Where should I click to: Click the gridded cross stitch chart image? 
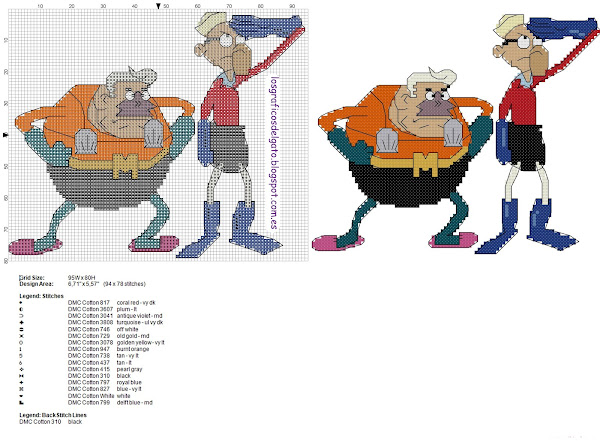[158, 136]
